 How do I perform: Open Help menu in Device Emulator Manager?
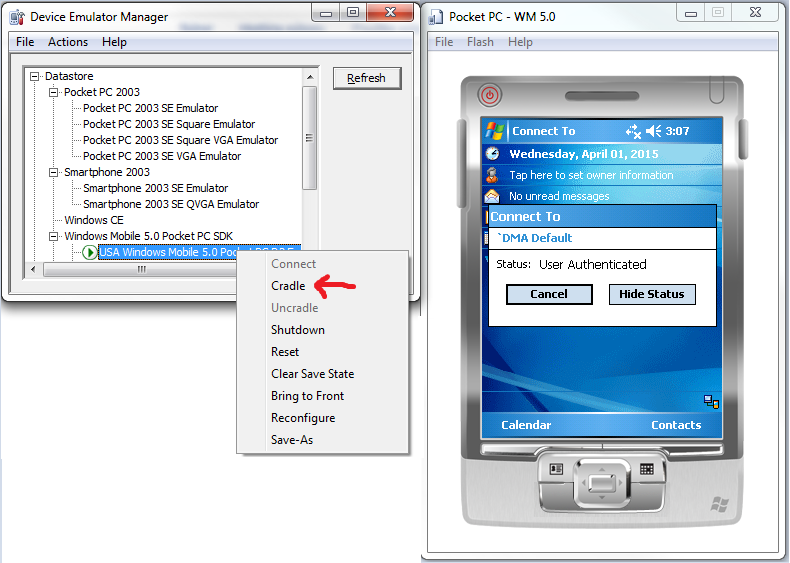114,42
